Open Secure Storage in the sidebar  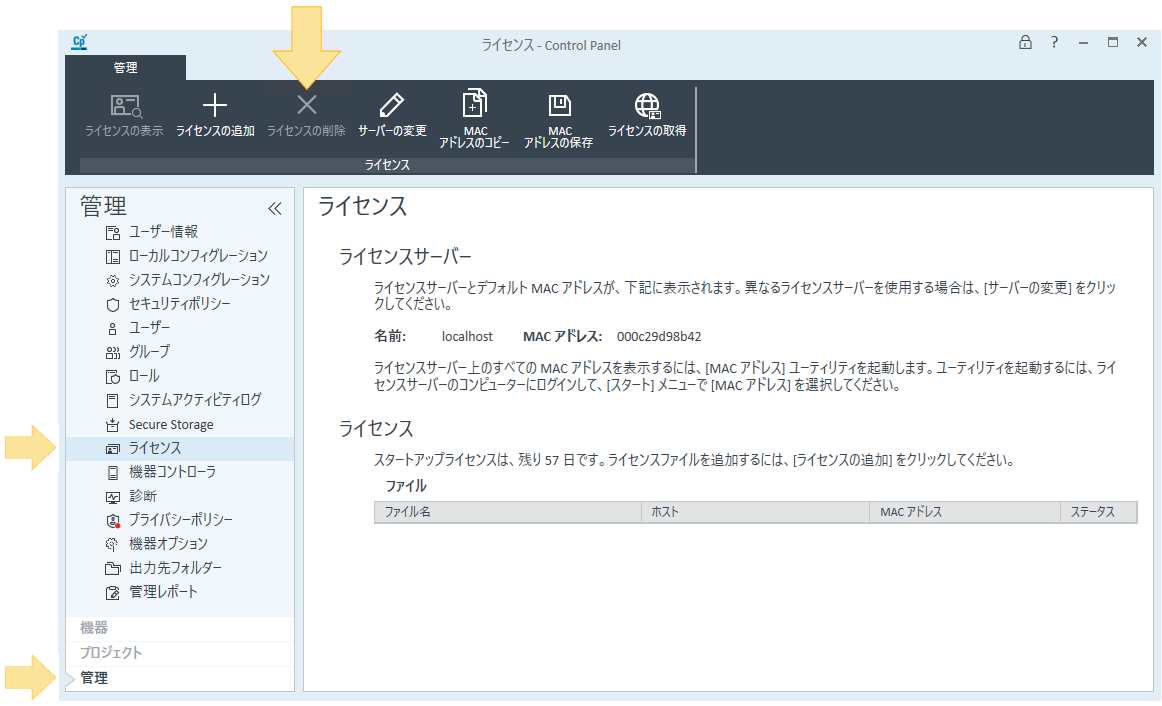pos(170,424)
